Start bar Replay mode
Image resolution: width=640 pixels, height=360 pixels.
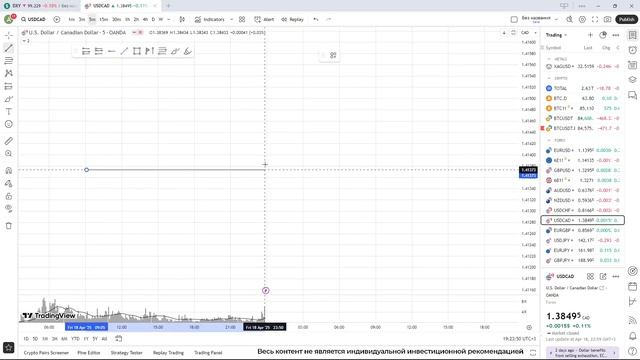(293, 19)
